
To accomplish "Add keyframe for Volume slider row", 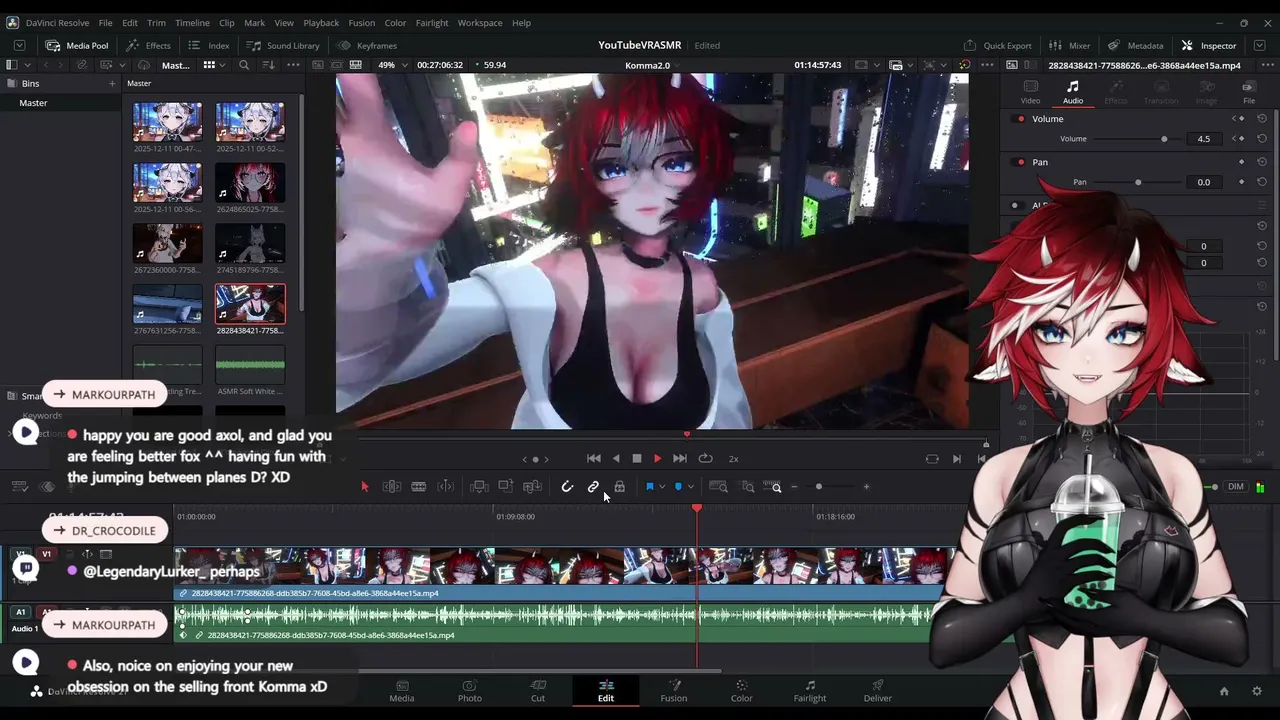I will click(1241, 139).
